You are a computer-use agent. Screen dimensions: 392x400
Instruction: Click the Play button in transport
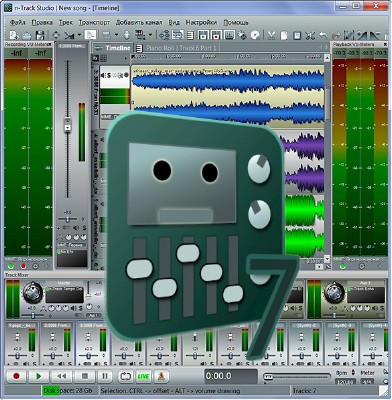(38, 376)
